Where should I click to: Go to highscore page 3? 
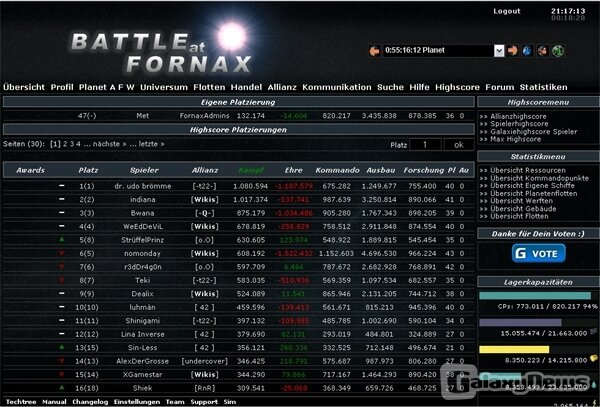(x=72, y=144)
